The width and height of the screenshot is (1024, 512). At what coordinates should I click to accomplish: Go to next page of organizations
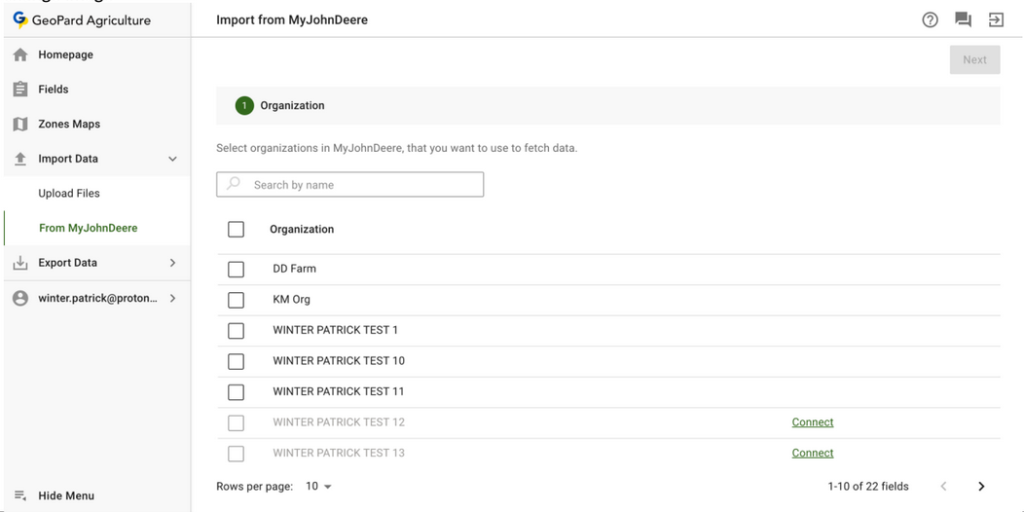pyautogui.click(x=981, y=486)
